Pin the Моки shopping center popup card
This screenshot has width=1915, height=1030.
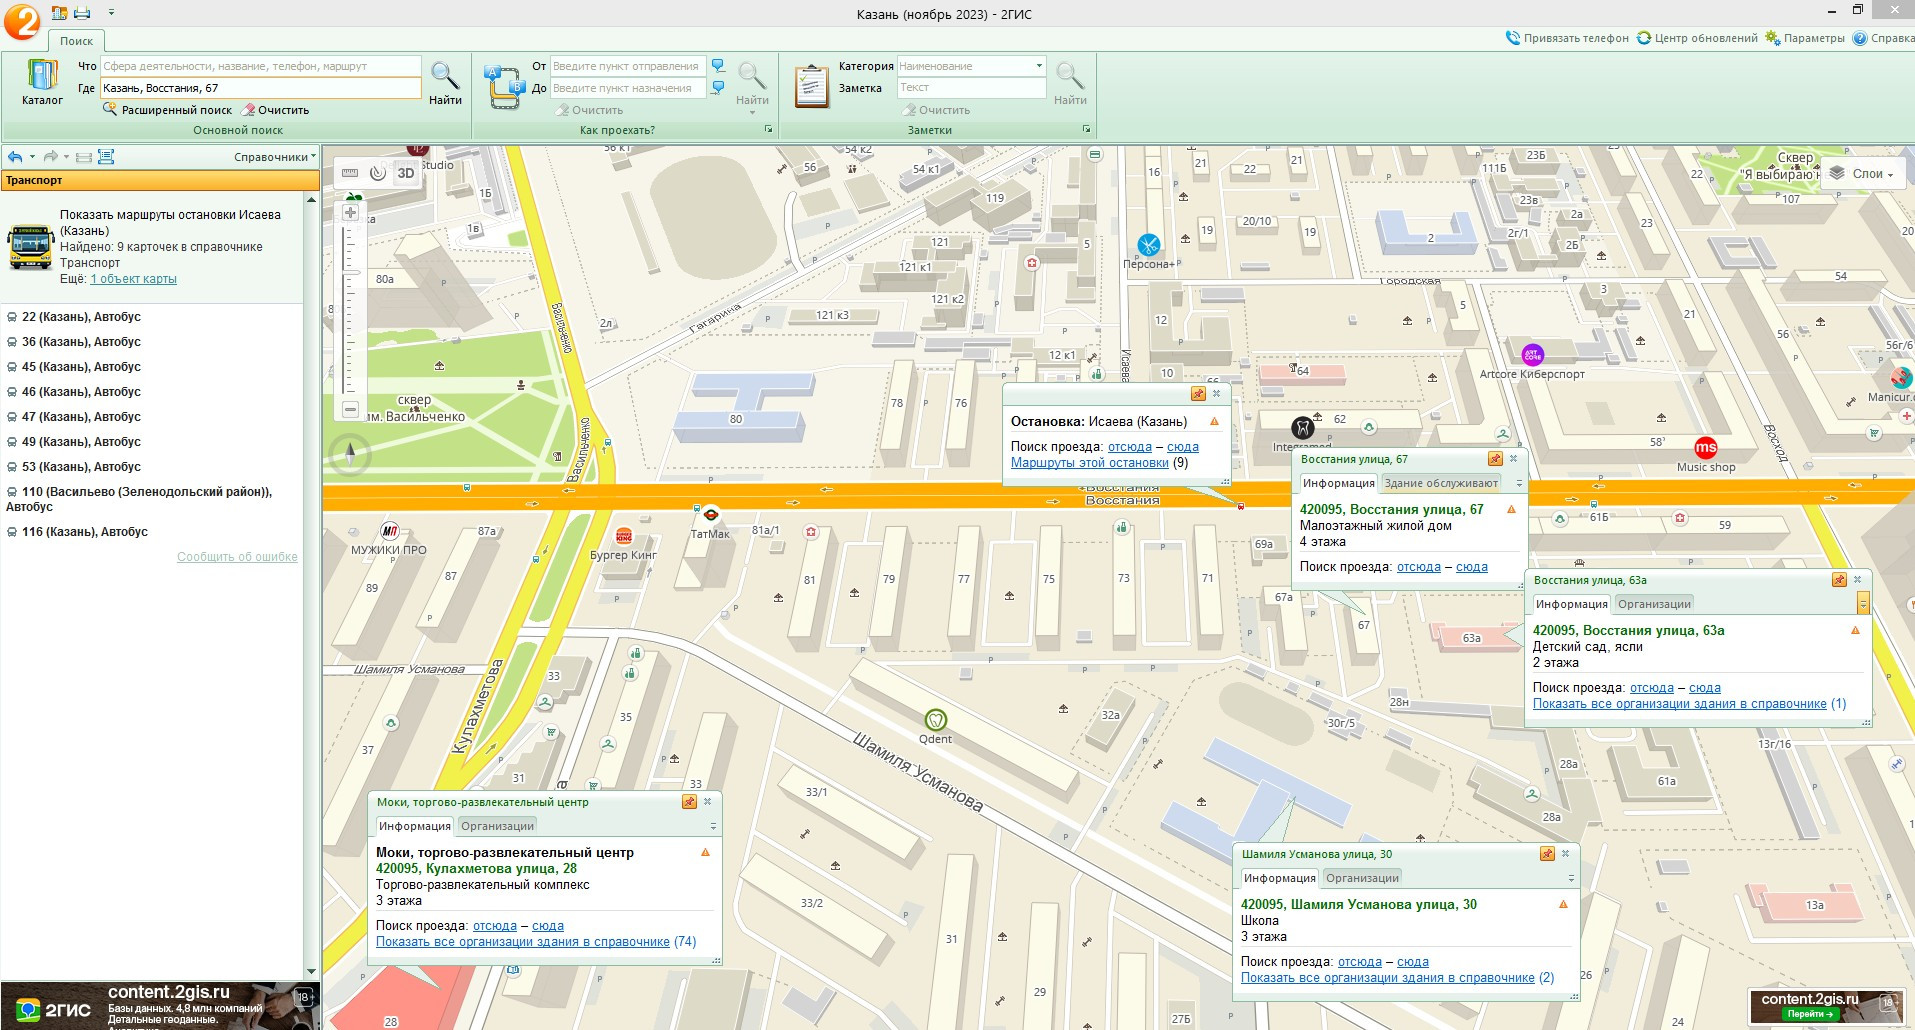pyautogui.click(x=689, y=802)
